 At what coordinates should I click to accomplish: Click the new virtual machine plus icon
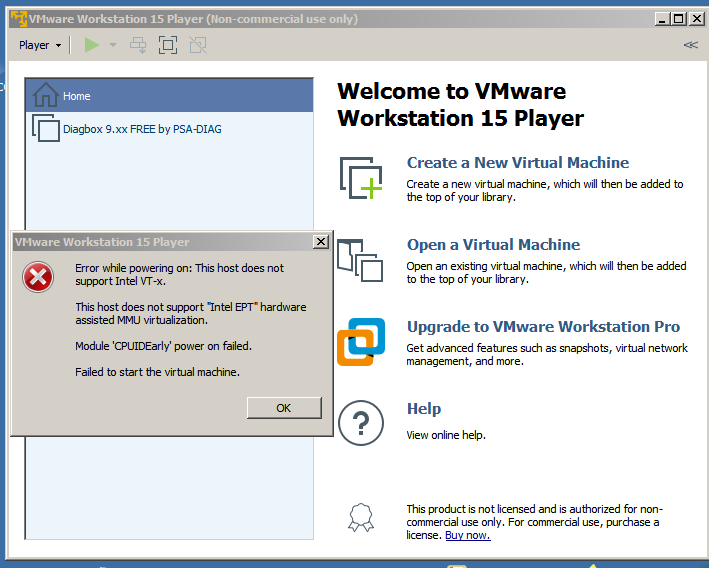pyautogui.click(x=361, y=178)
